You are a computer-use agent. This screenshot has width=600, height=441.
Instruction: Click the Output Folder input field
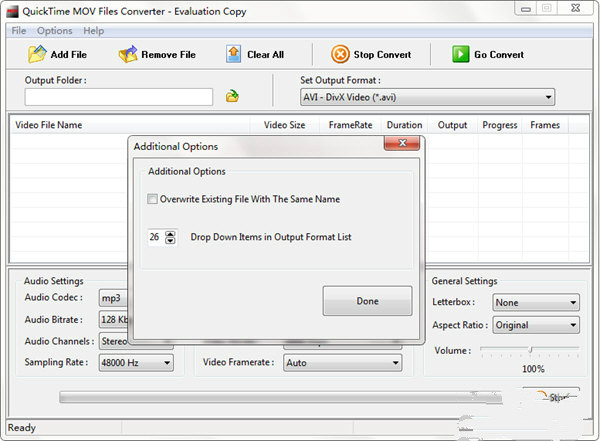tap(119, 97)
